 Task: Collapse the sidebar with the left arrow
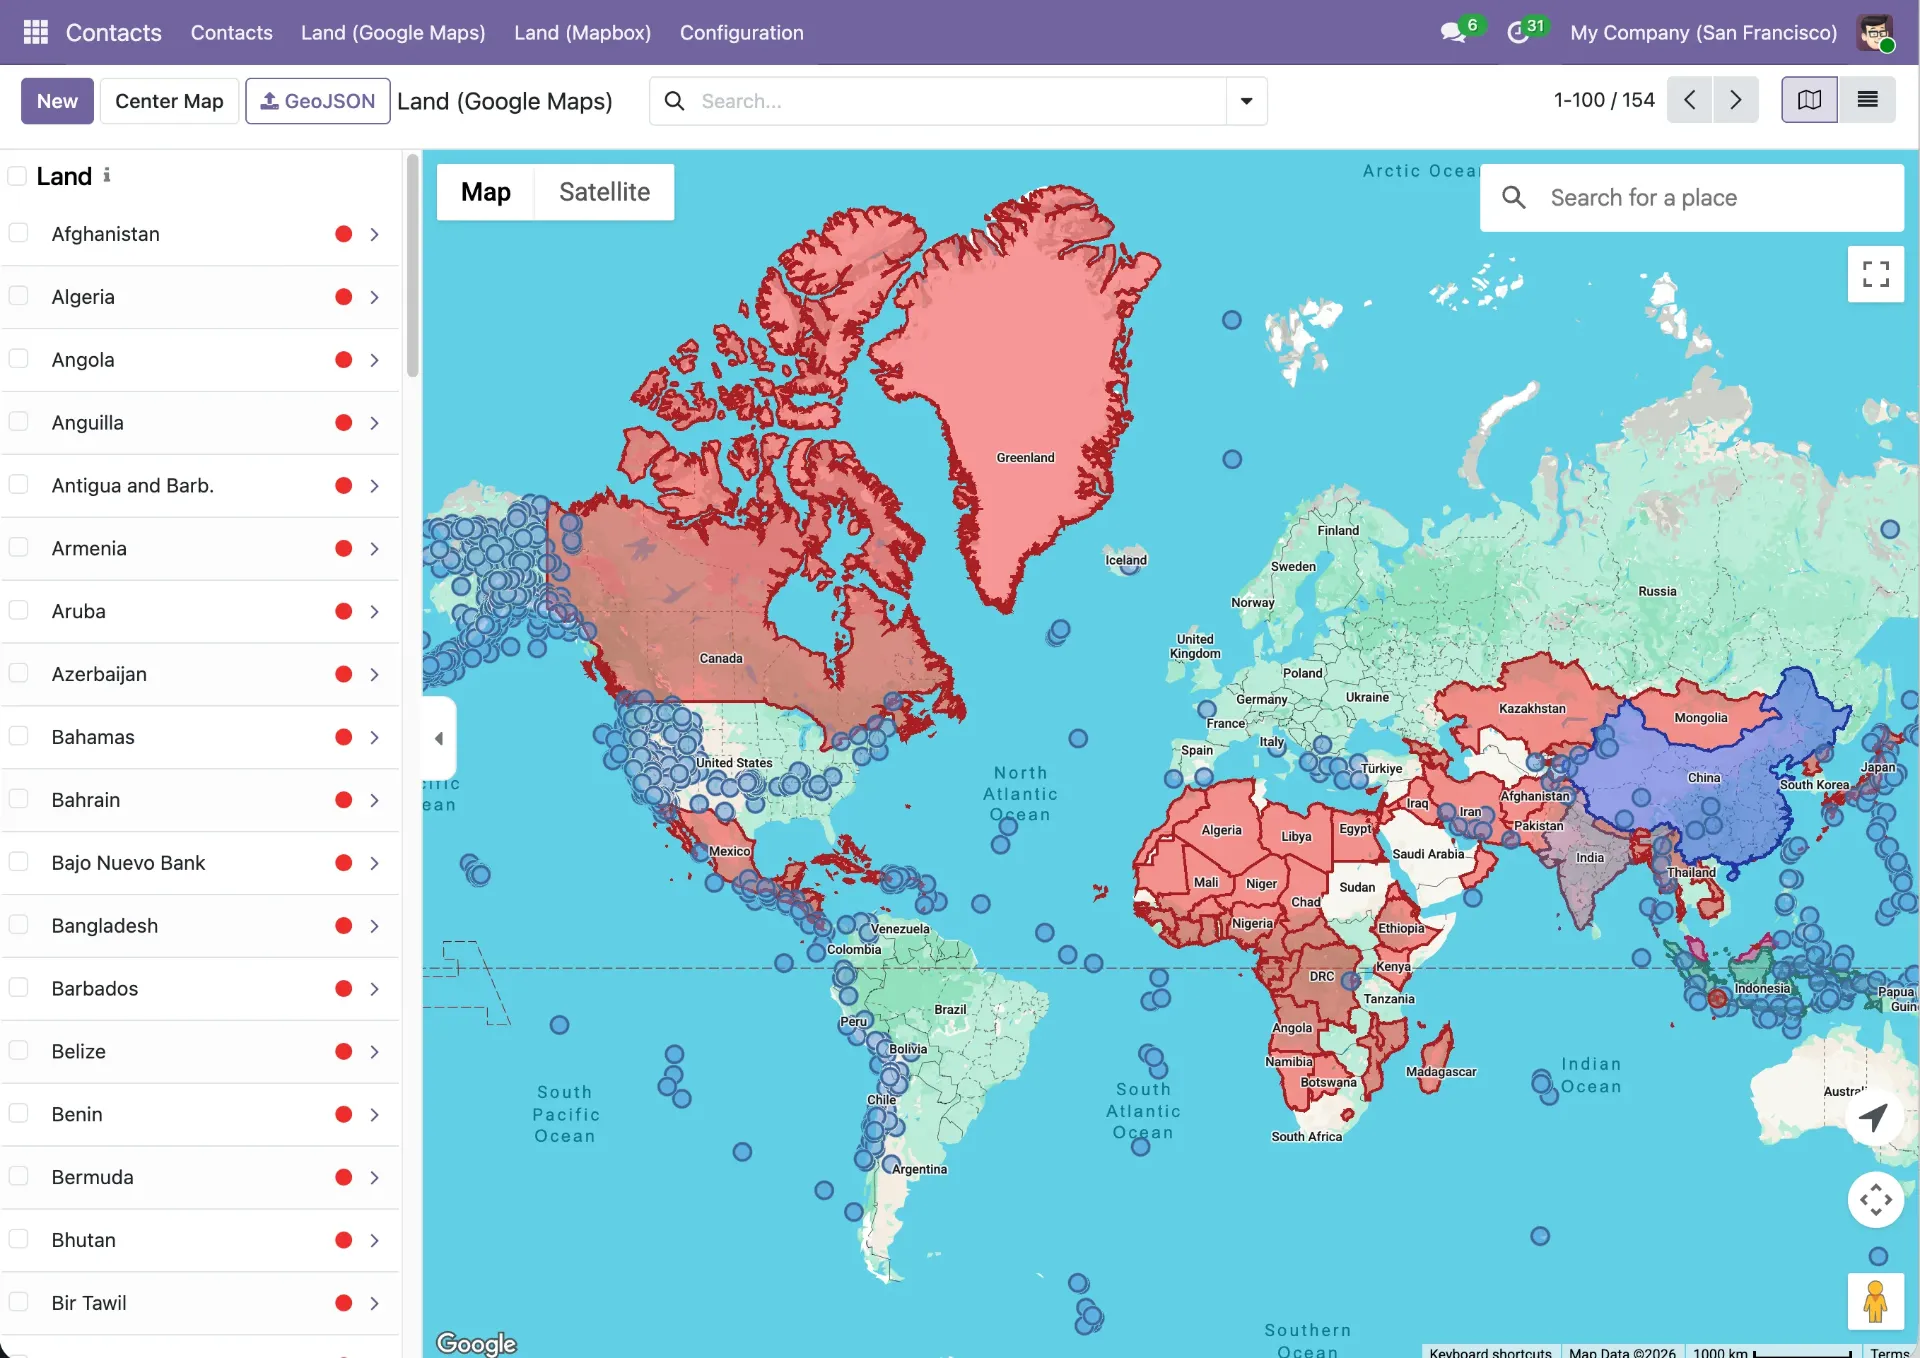click(x=439, y=738)
